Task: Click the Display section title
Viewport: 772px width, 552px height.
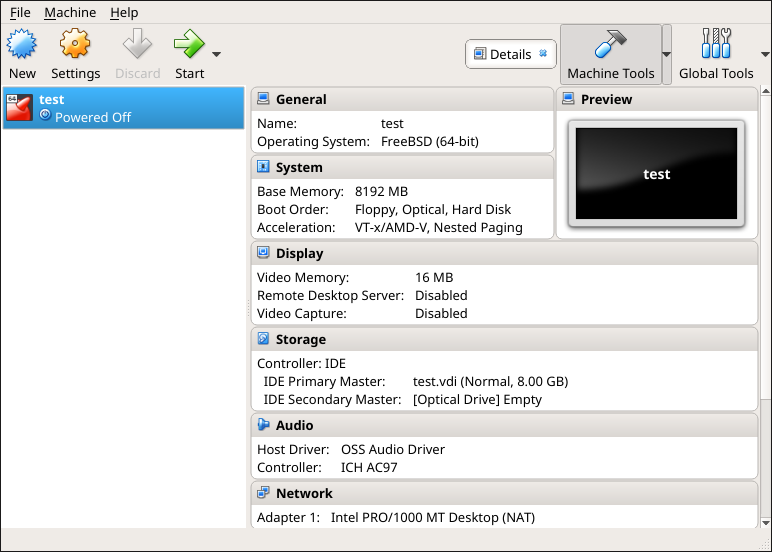Action: [300, 253]
